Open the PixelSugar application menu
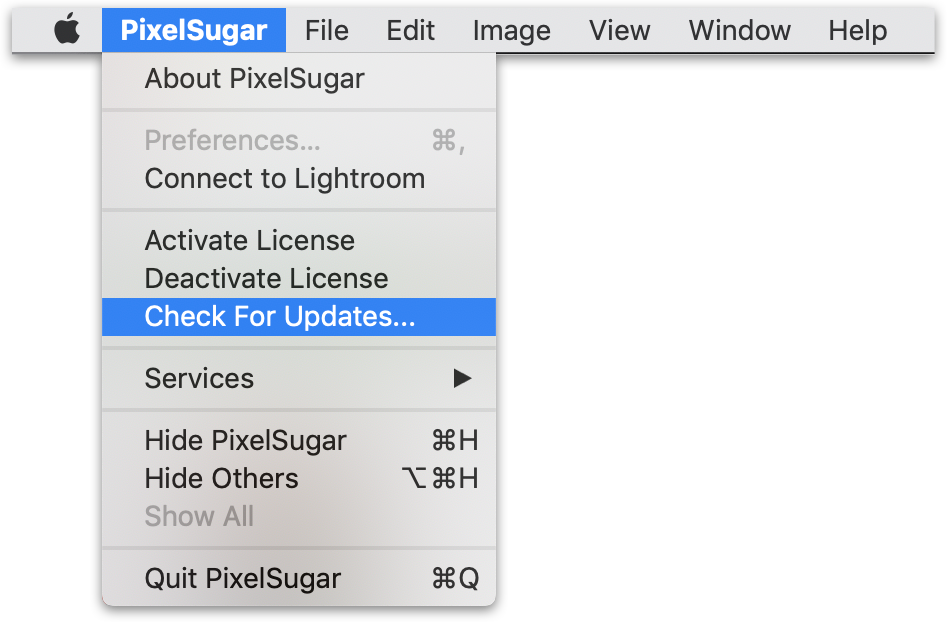The image size is (948, 622). 194,30
